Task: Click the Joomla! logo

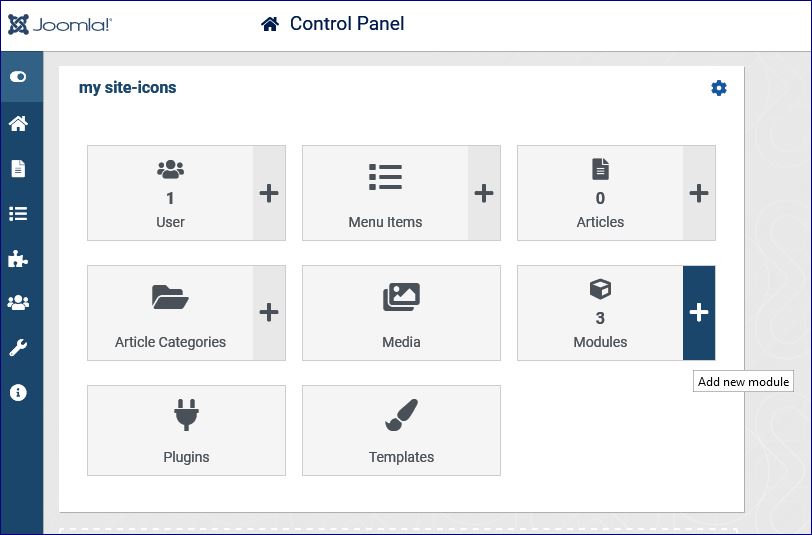Action: tap(60, 24)
